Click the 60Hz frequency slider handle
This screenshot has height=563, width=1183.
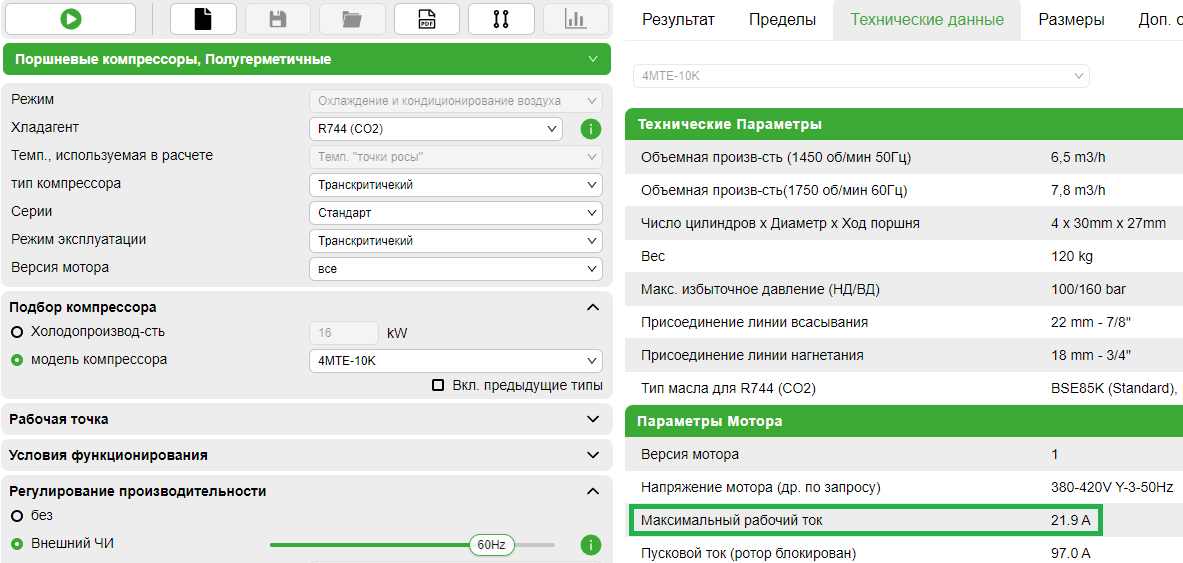(491, 544)
